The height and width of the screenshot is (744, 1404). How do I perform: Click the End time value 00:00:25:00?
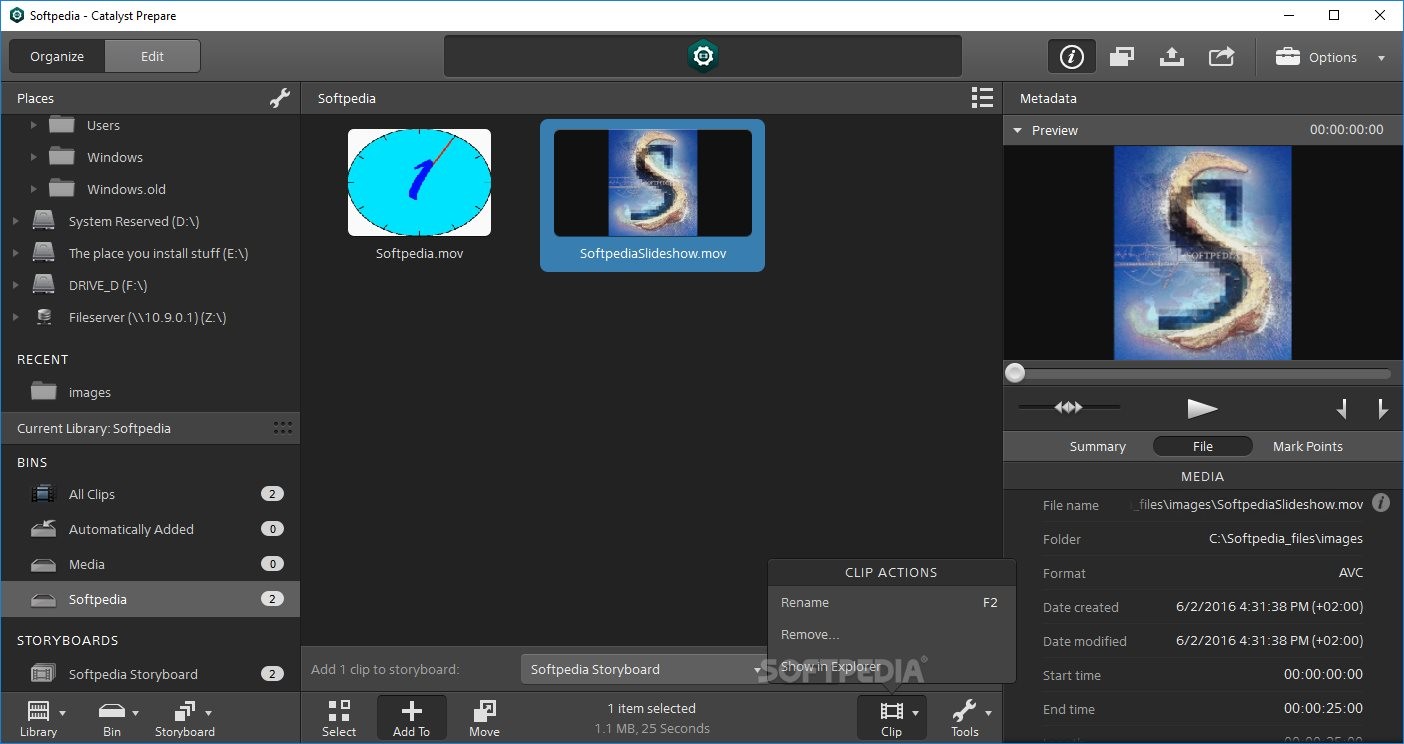tap(1323, 708)
